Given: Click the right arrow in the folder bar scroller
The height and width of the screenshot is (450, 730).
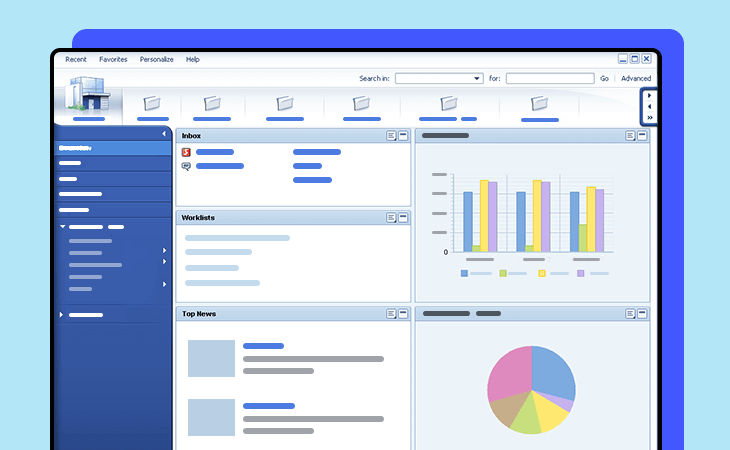Looking at the screenshot, I should click(x=649, y=95).
